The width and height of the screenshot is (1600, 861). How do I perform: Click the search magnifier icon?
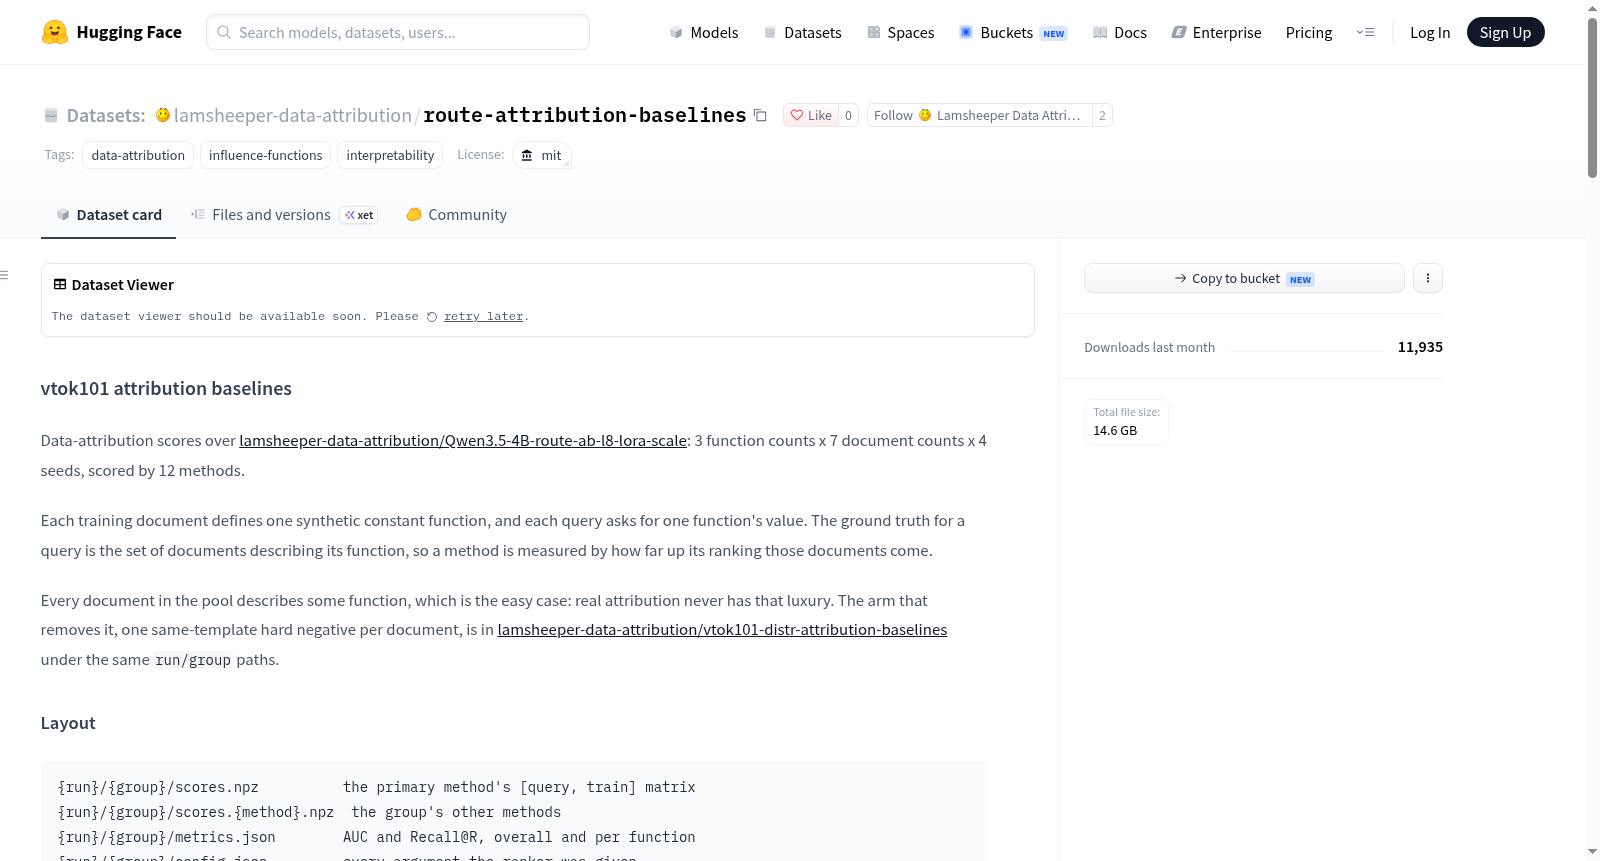224,32
